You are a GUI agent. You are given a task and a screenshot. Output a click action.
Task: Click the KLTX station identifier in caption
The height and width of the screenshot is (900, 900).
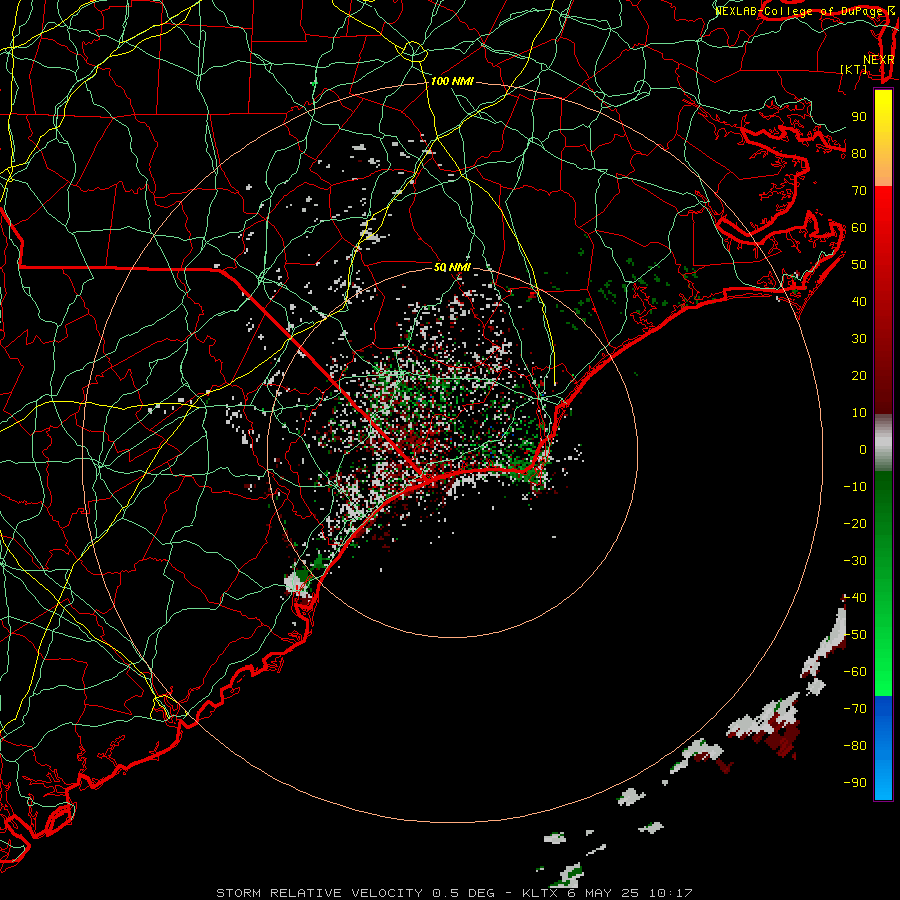[540, 893]
